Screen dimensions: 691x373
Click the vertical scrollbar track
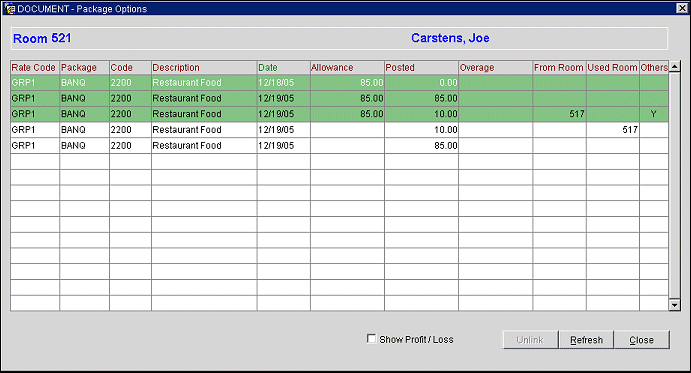(674, 186)
